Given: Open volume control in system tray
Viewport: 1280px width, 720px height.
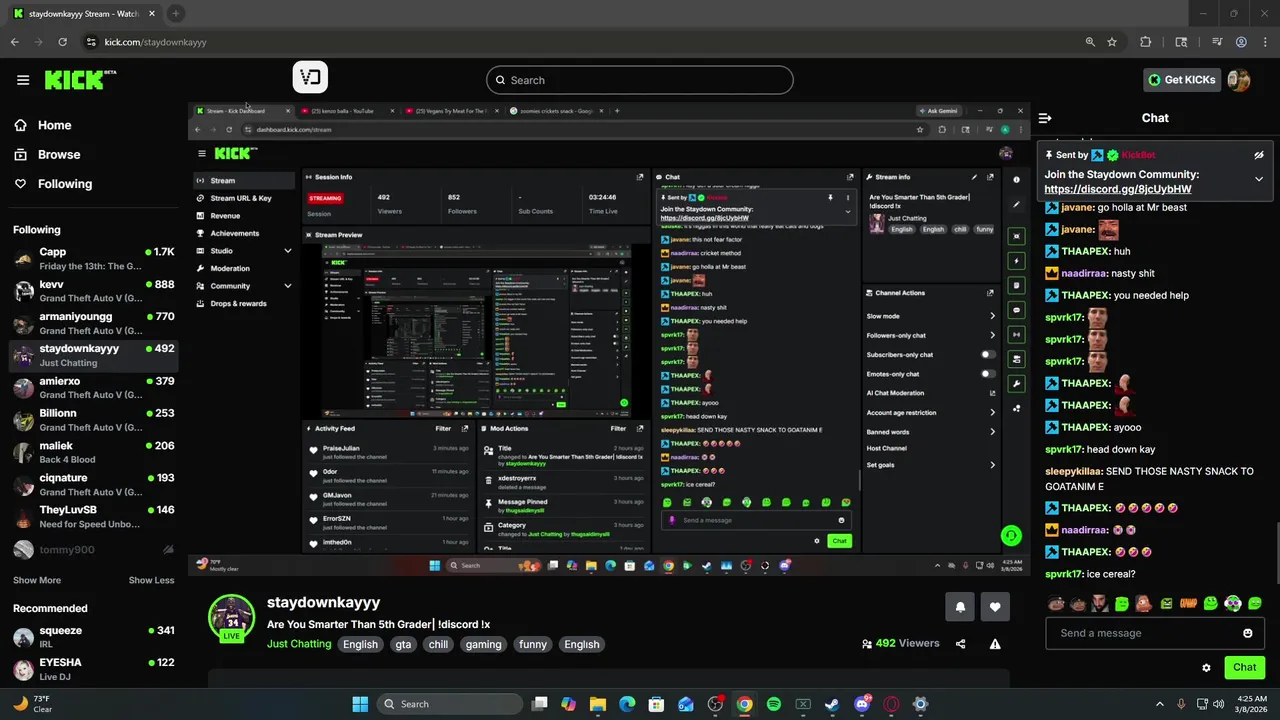Looking at the screenshot, I should coord(1219,704).
